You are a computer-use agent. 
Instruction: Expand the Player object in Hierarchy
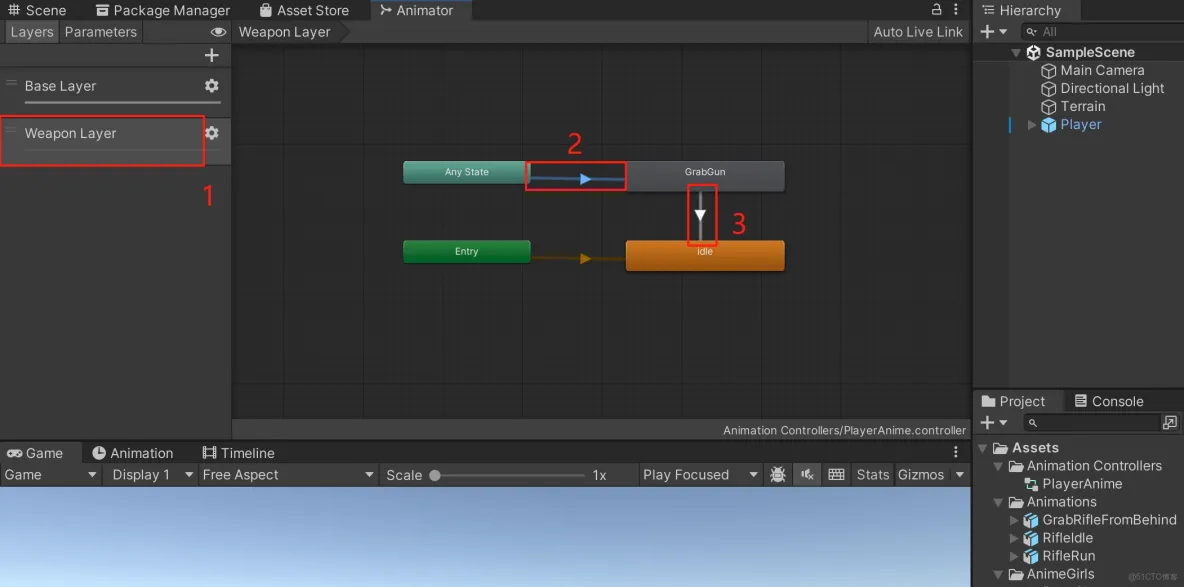[x=1031, y=125]
